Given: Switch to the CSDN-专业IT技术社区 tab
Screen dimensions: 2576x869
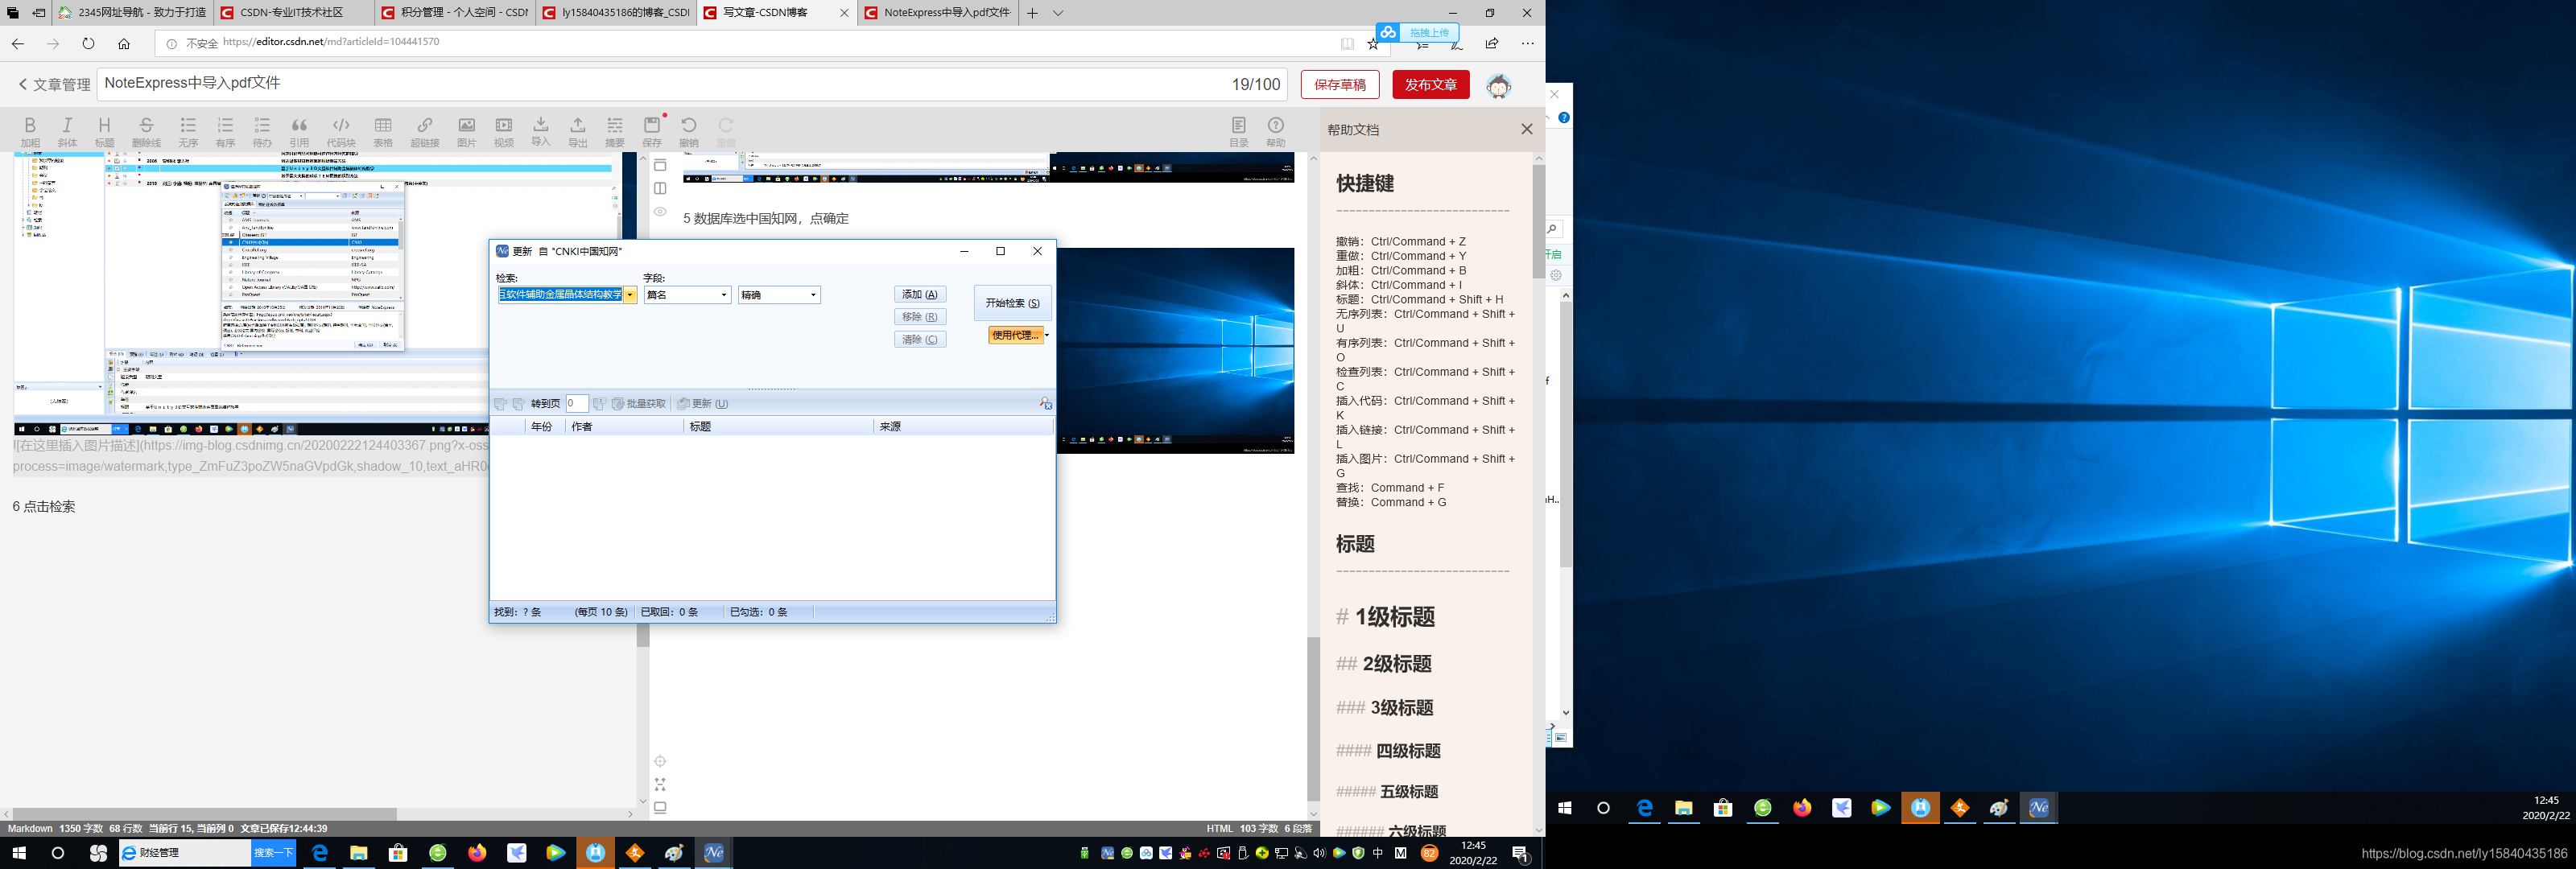Looking at the screenshot, I should coord(291,13).
